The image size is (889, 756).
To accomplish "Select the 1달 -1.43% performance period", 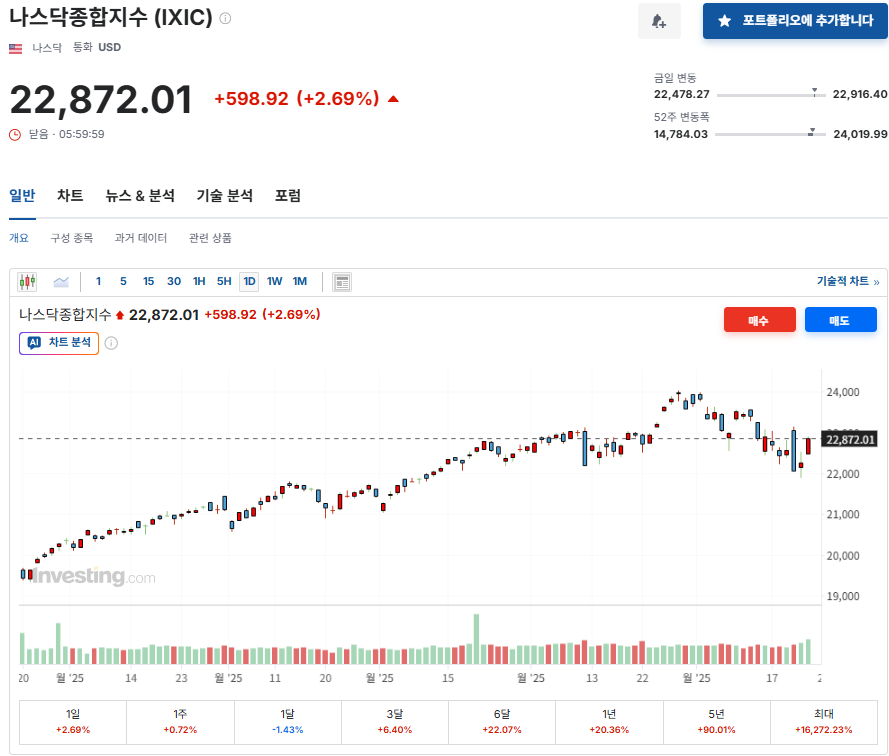I will [287, 722].
